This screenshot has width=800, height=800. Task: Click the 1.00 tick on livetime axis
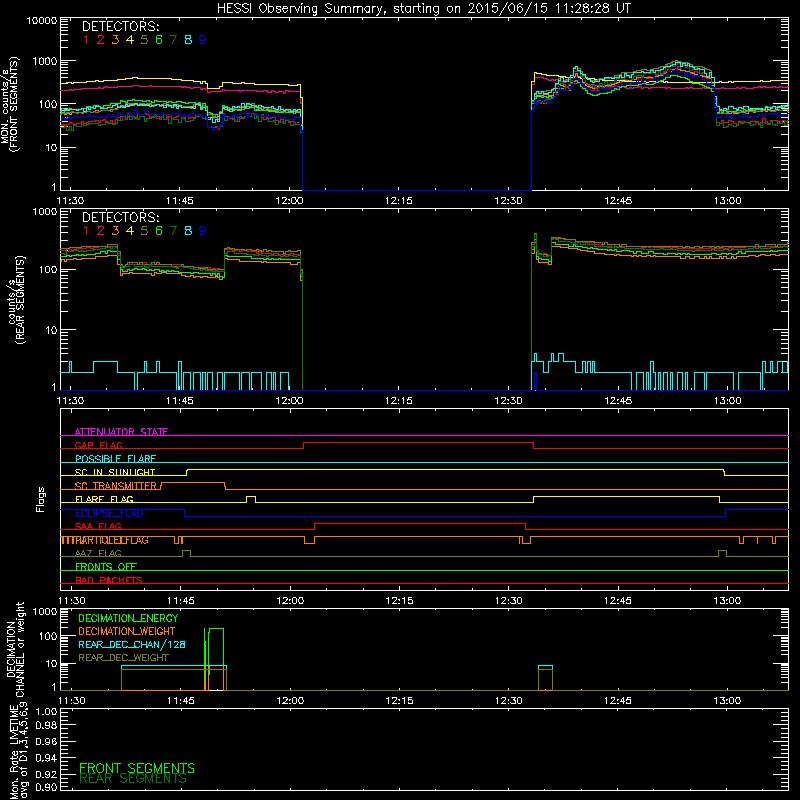click(46, 711)
